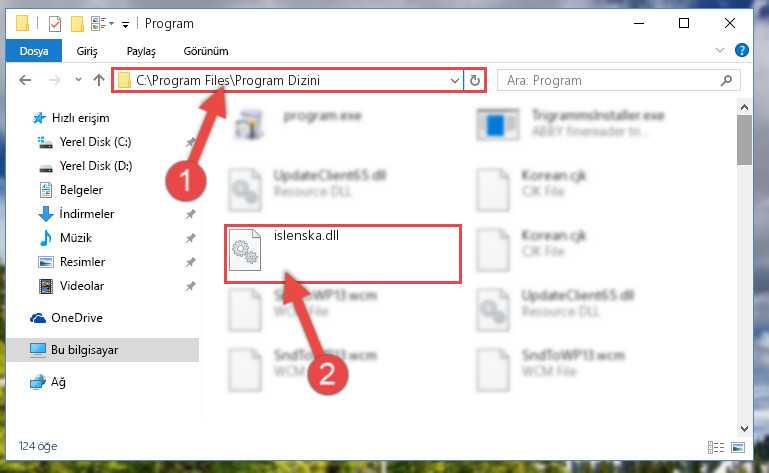Expand the address bar history dropdown
The height and width of the screenshot is (473, 769).
(x=455, y=80)
